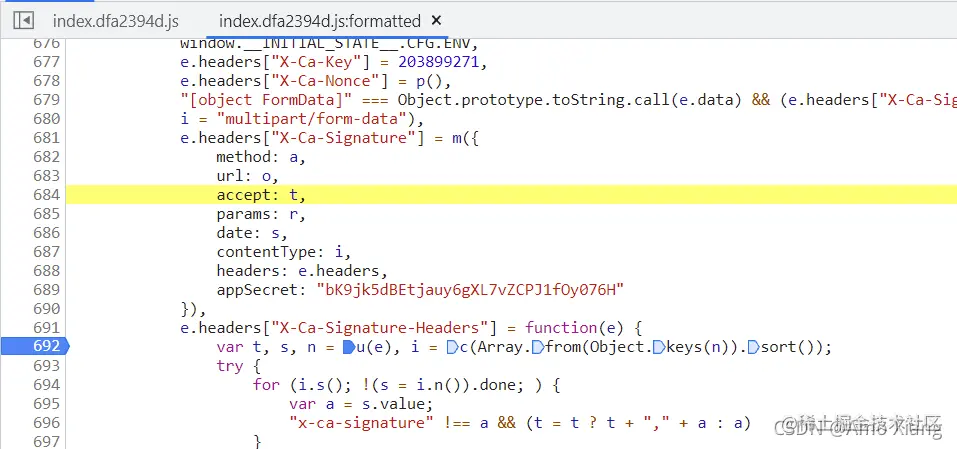The image size is (957, 449).
Task: Click line number 691 in the gutter
Action: click(46, 328)
